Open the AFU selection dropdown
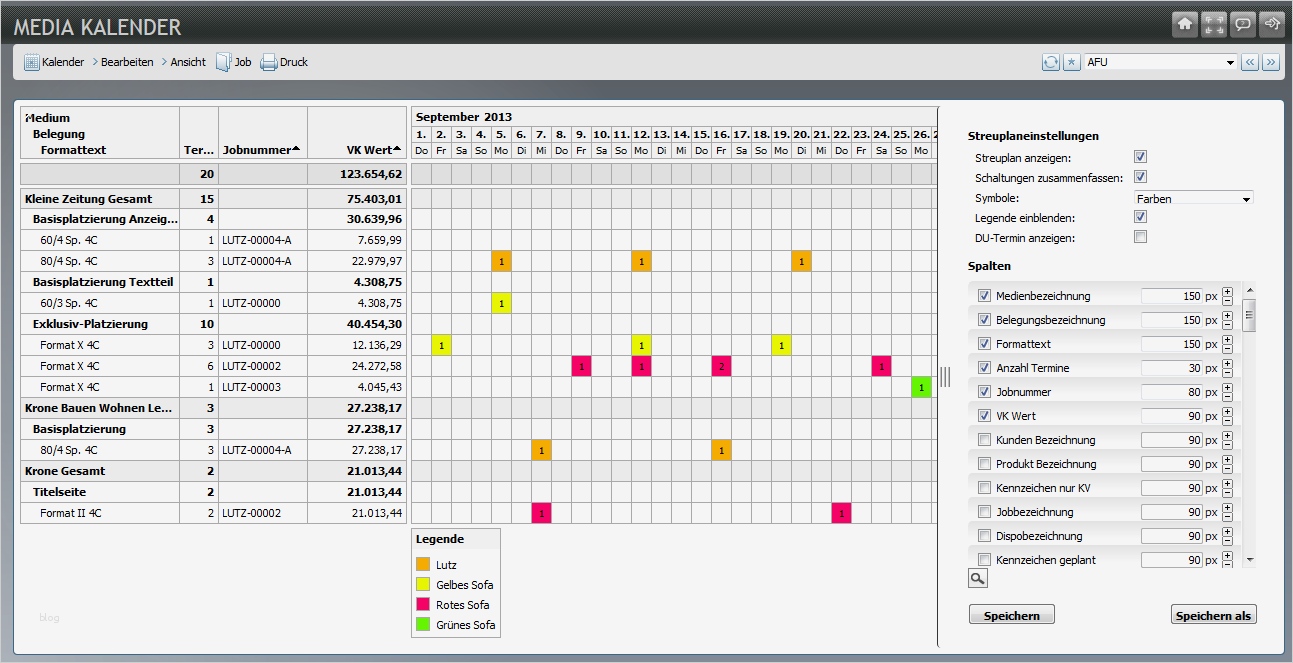 point(1161,62)
